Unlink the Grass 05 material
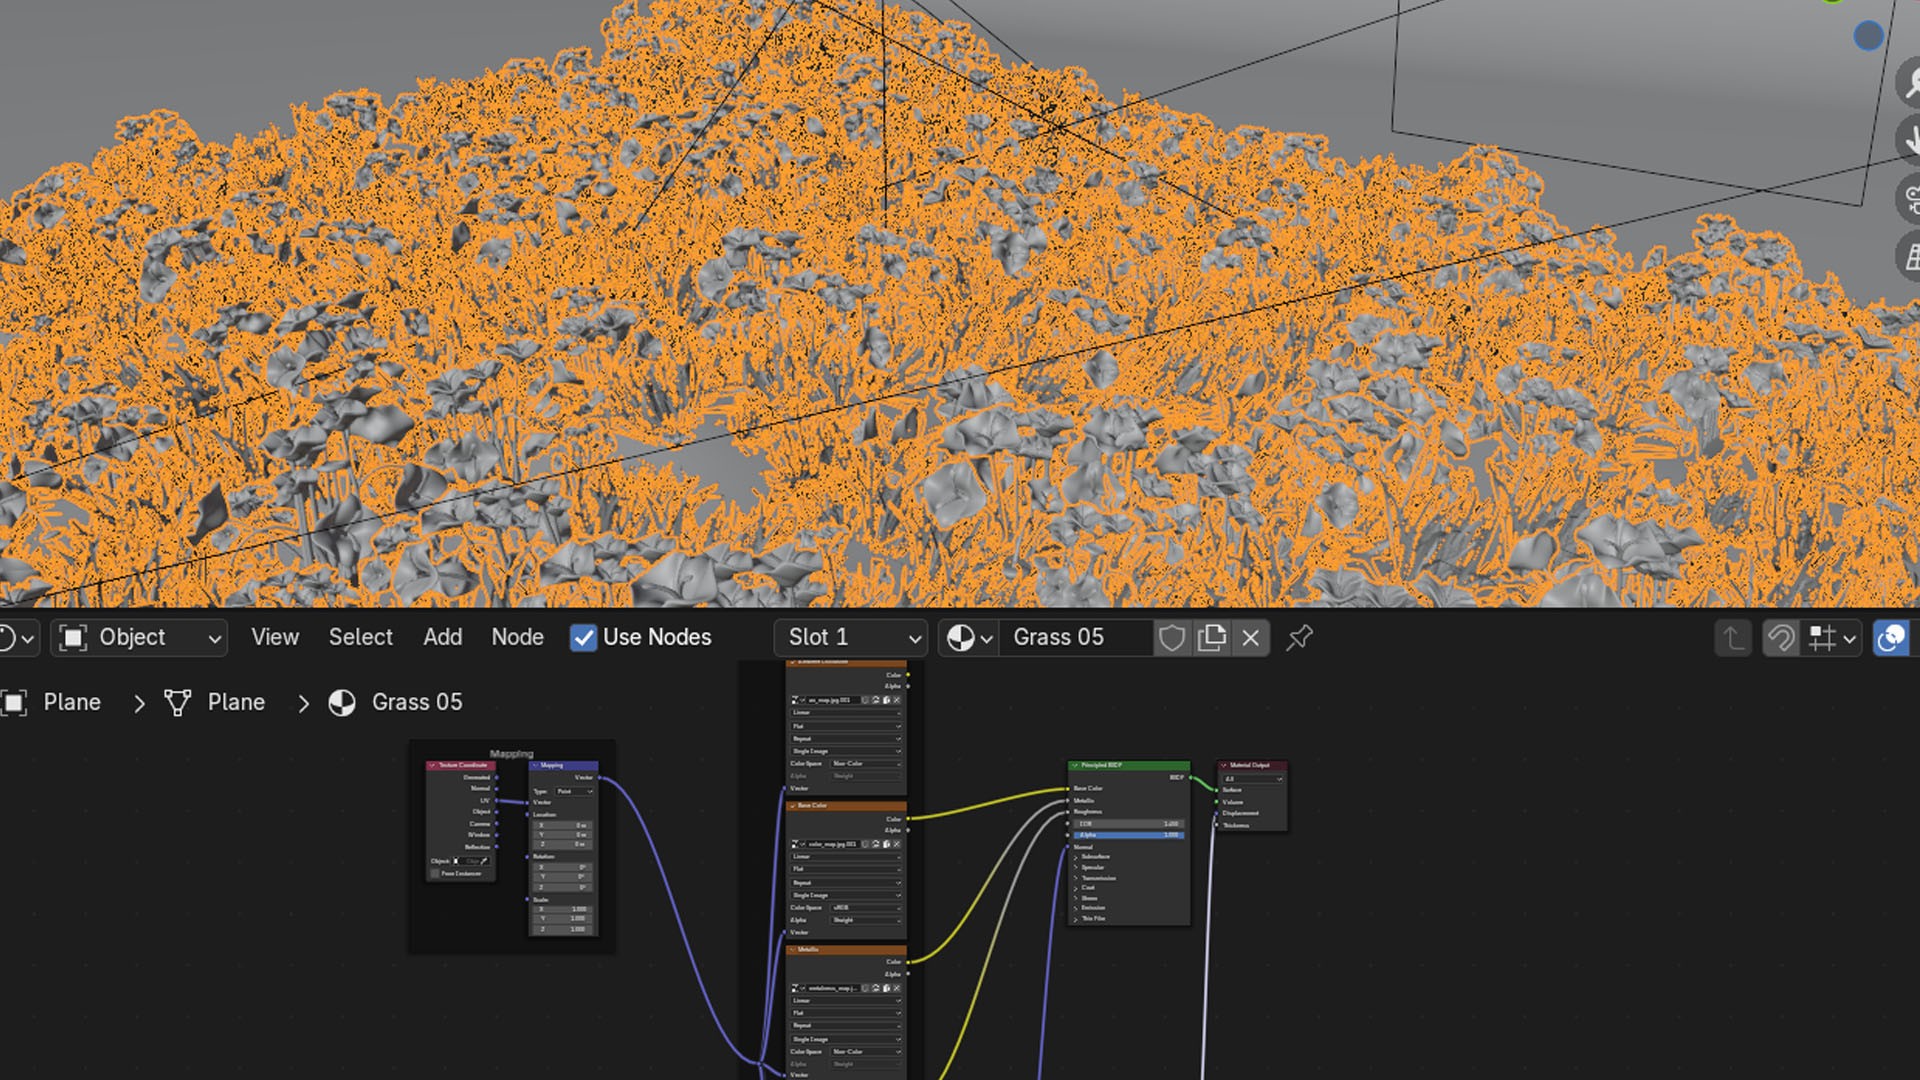 [1250, 638]
